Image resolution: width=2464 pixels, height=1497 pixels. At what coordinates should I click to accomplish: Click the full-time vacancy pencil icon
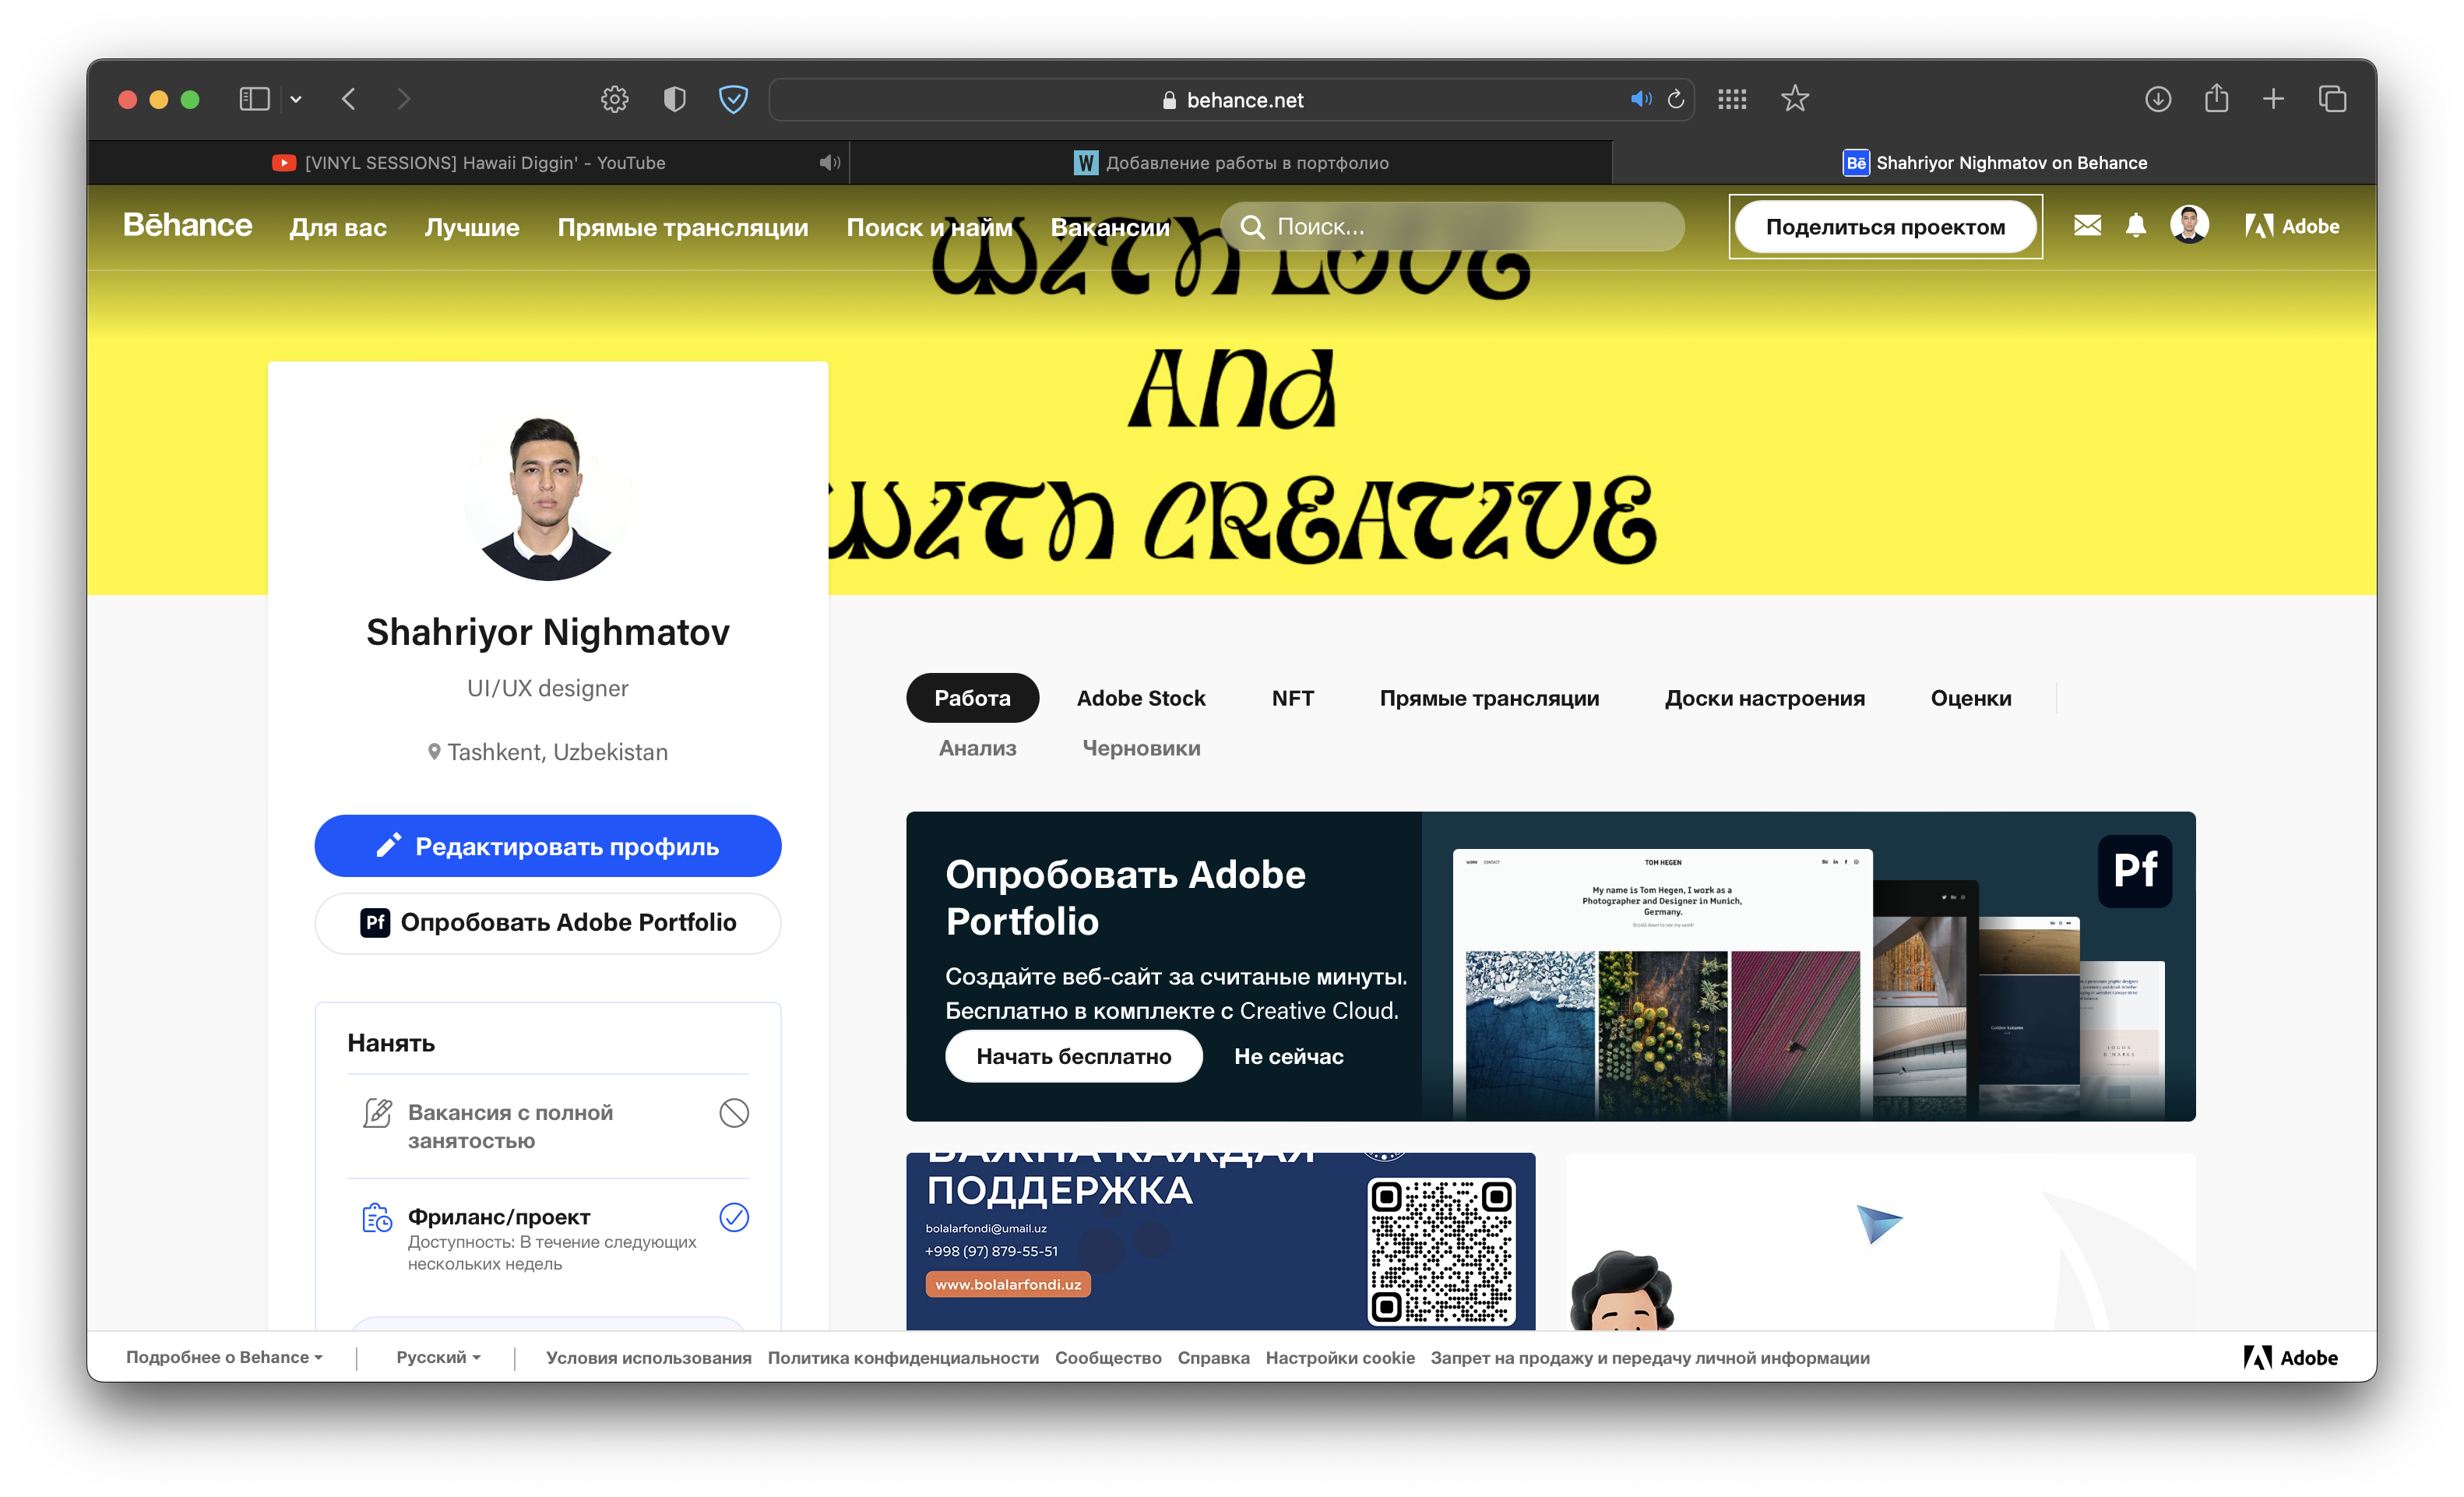377,1113
